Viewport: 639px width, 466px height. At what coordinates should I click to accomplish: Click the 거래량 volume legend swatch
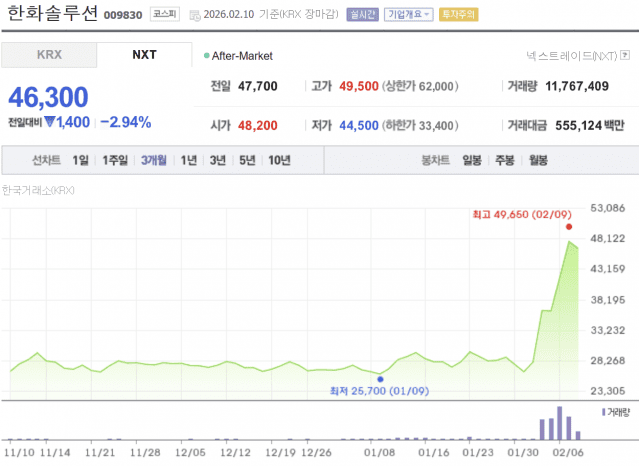coord(604,411)
